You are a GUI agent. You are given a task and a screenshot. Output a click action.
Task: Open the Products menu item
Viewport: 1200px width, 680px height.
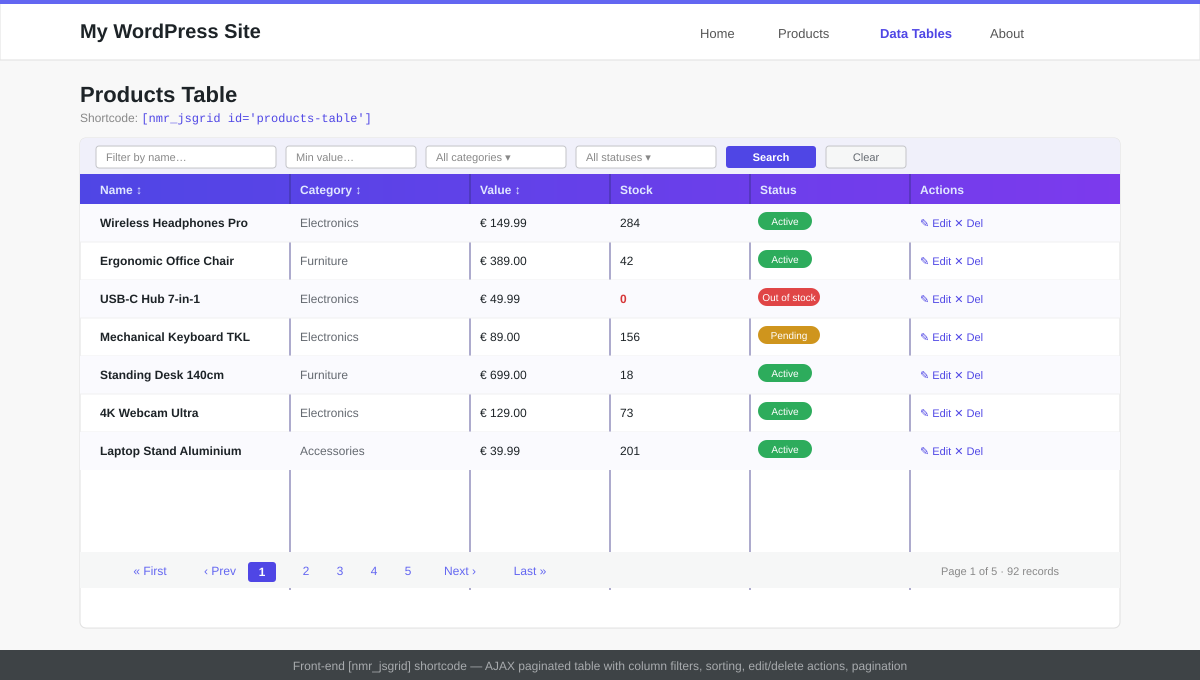point(804,33)
